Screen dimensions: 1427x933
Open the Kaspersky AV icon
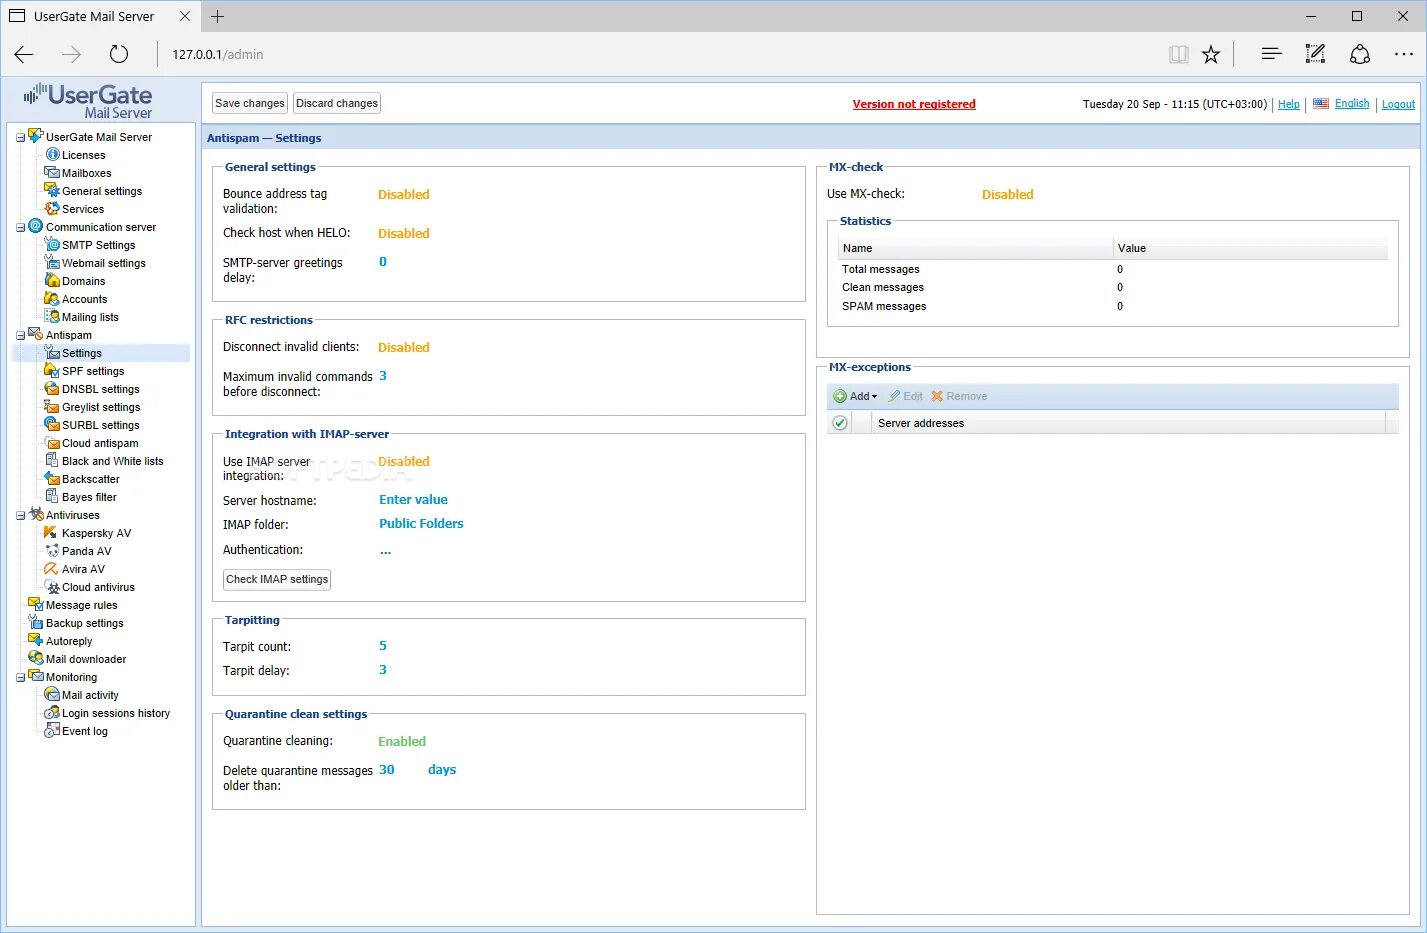[x=52, y=533]
